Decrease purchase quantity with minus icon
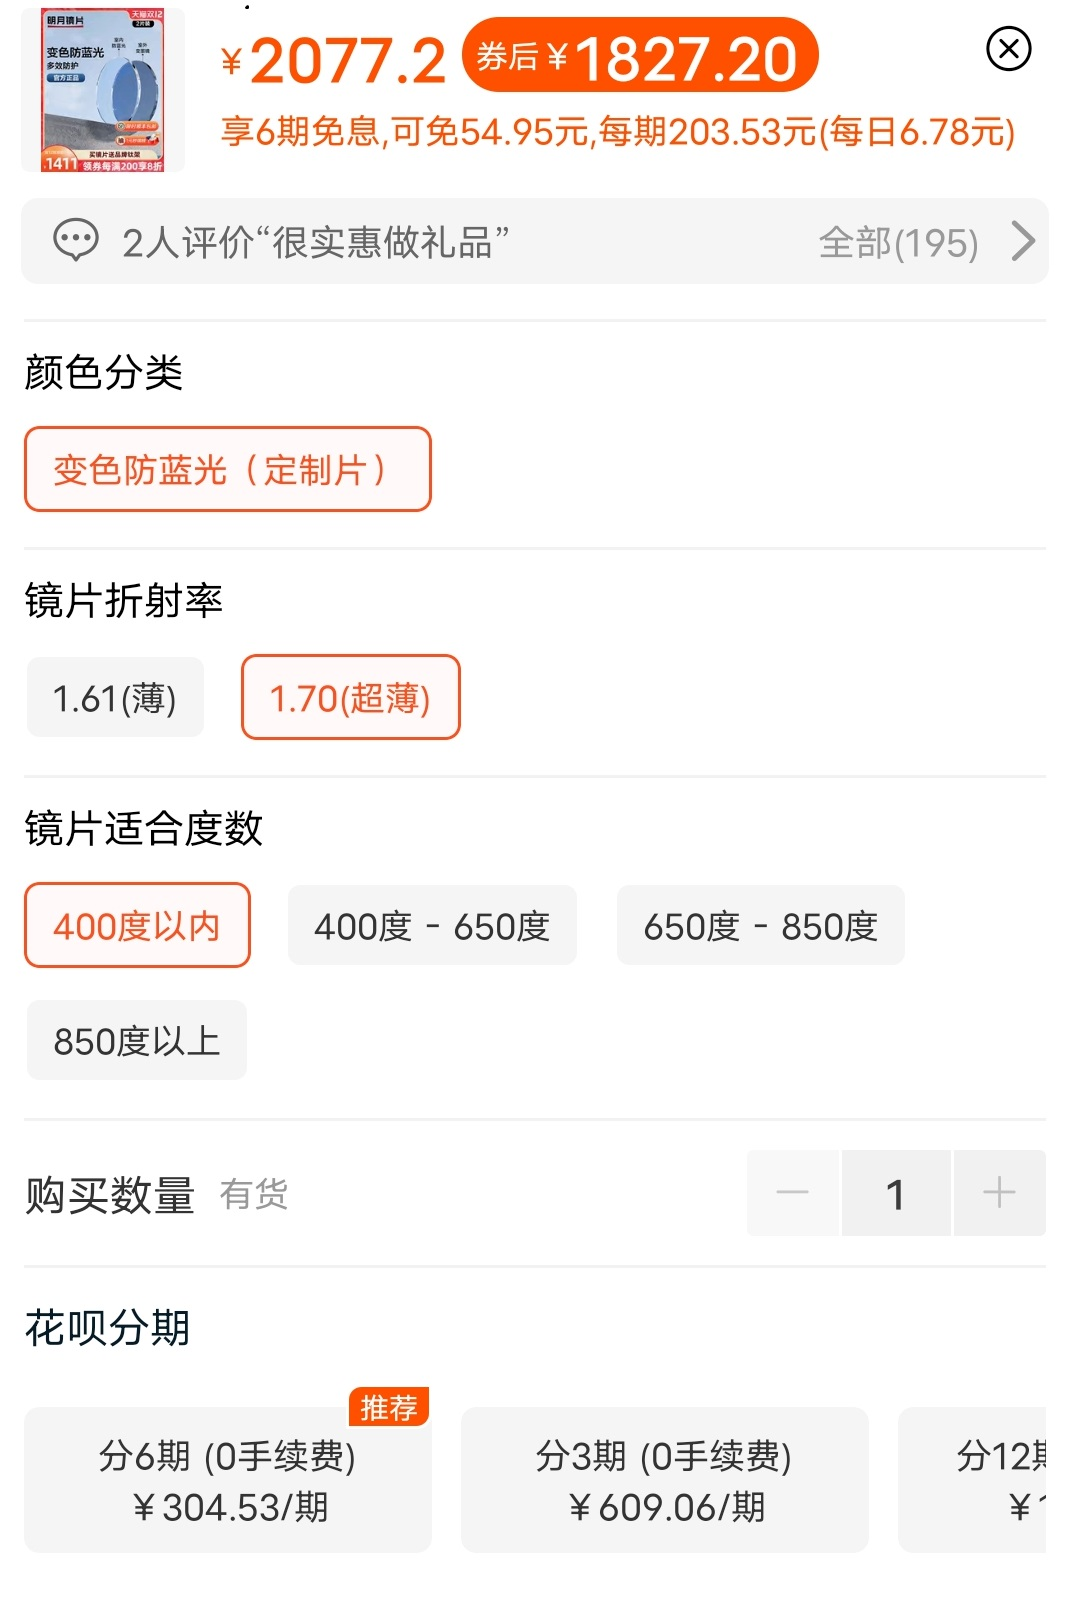Viewport: 1075px width, 1601px height. tap(792, 1193)
